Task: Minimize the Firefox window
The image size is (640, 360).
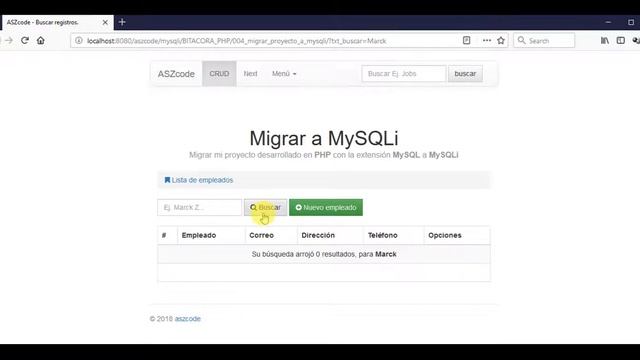Action: pos(608,22)
